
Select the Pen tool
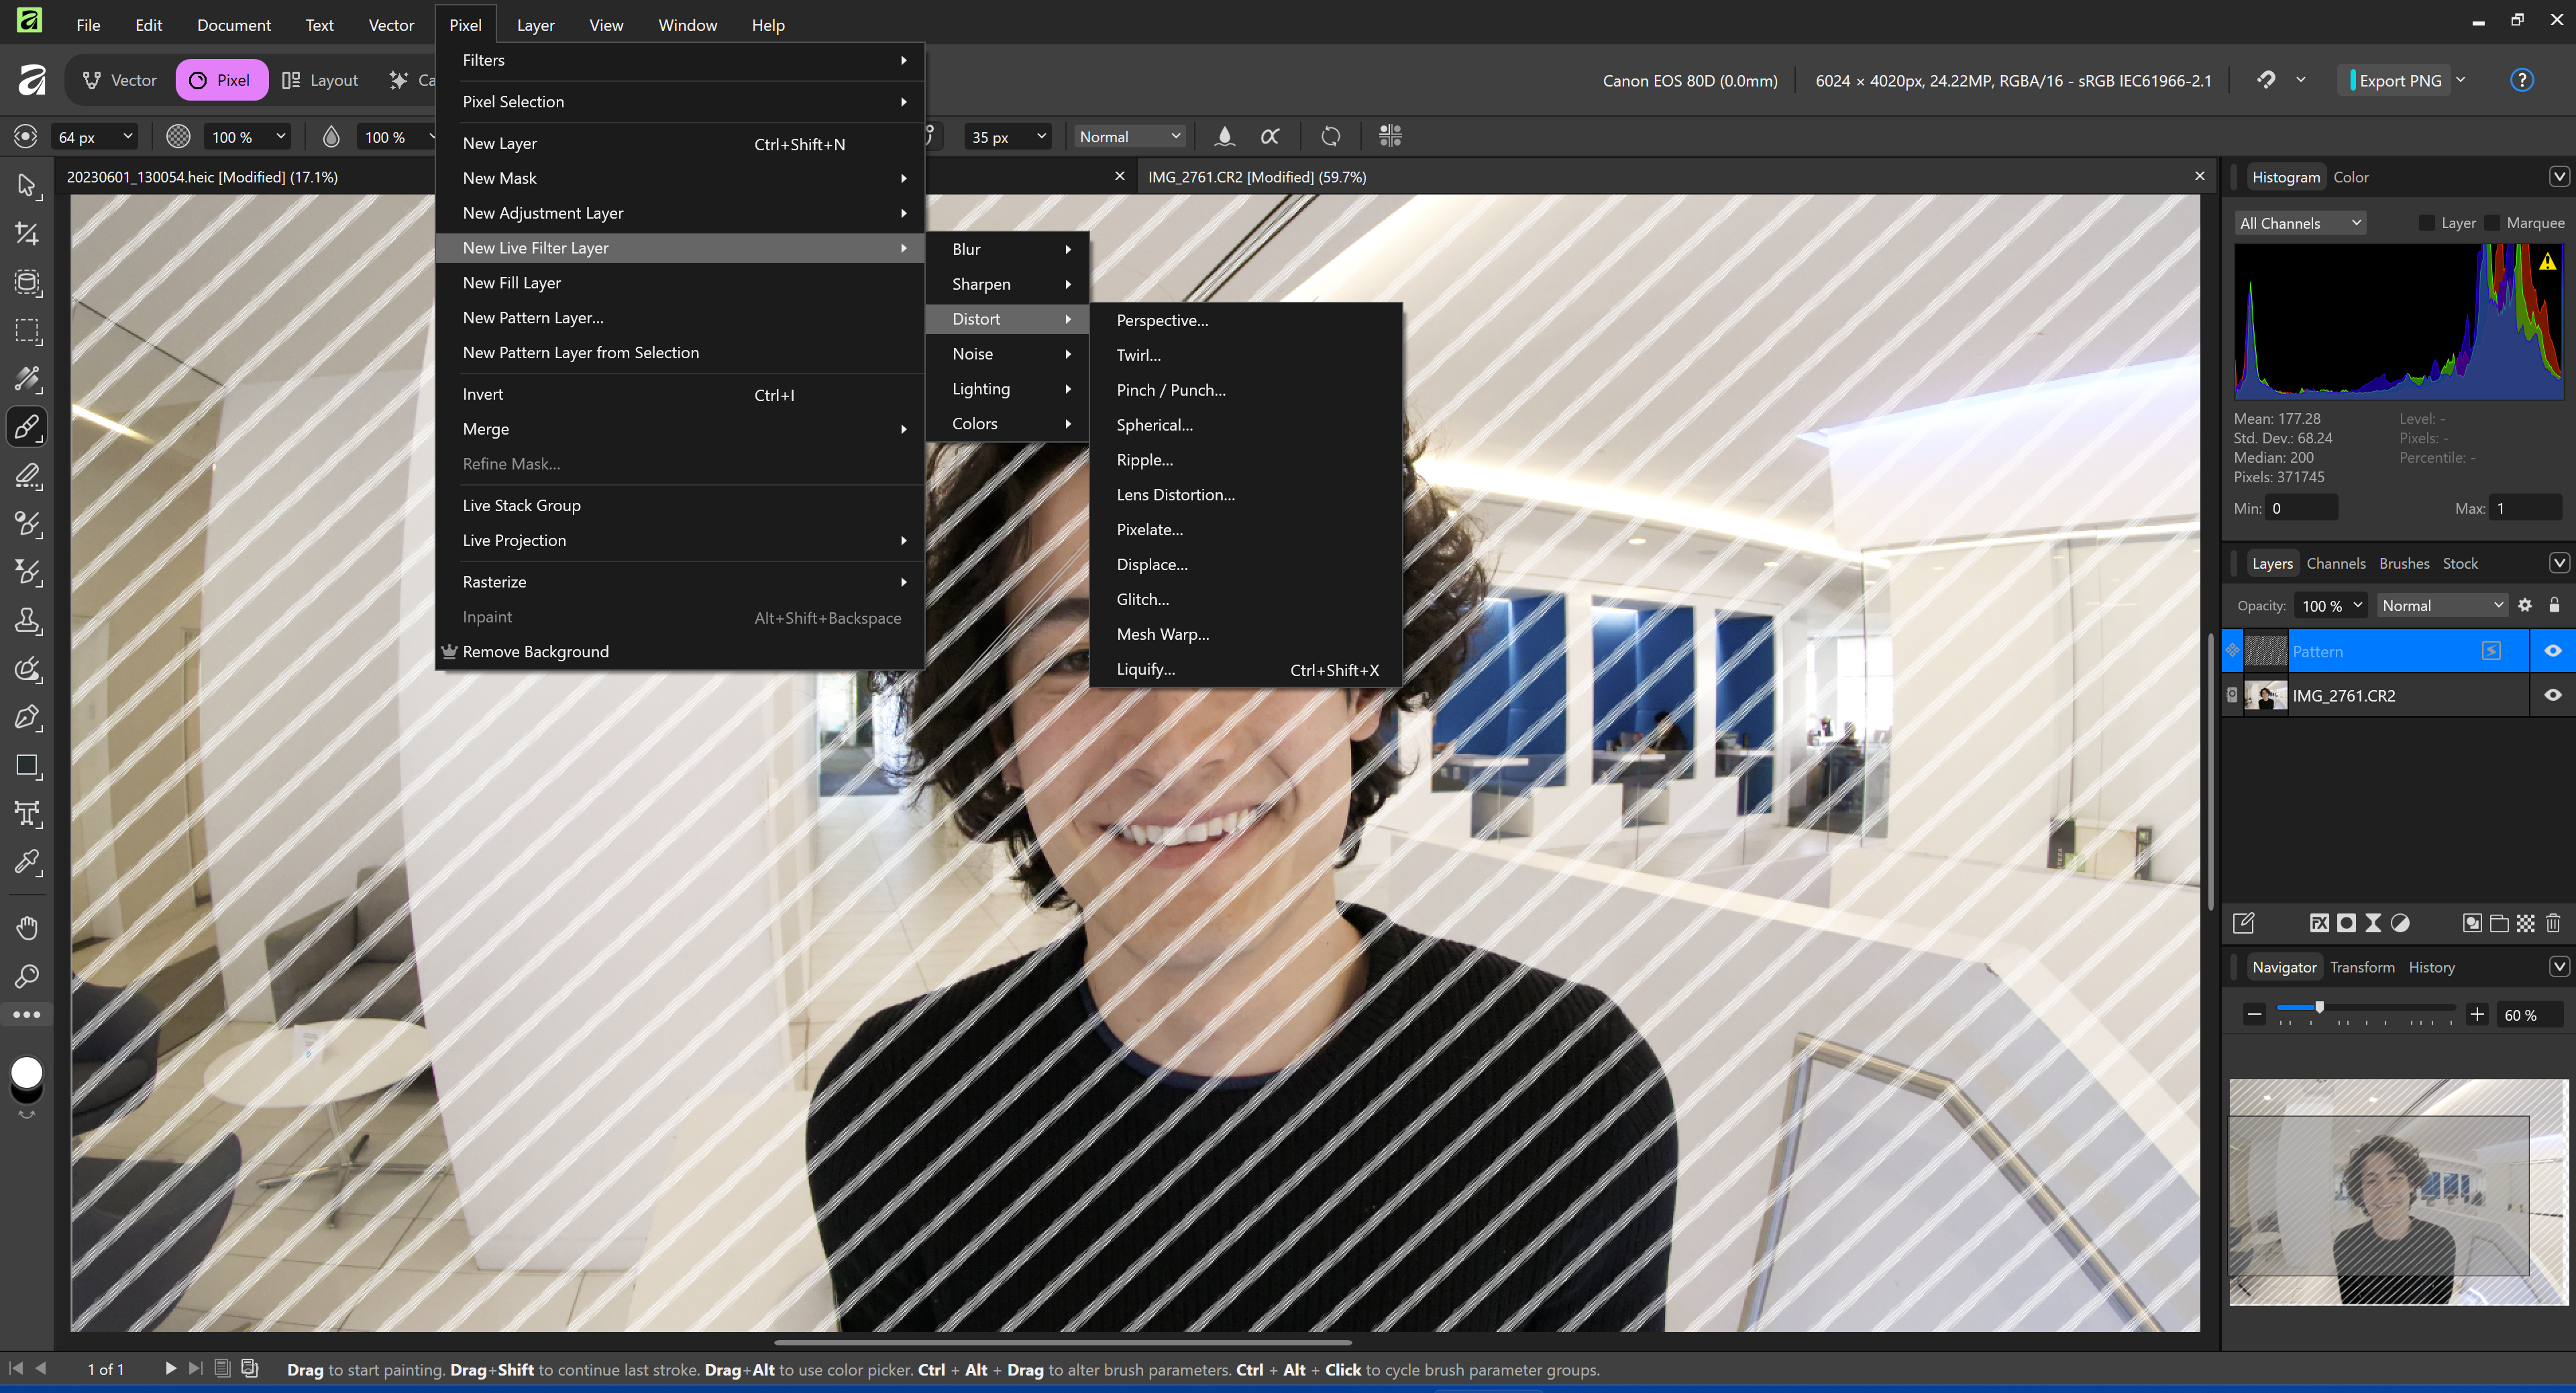click(x=27, y=718)
